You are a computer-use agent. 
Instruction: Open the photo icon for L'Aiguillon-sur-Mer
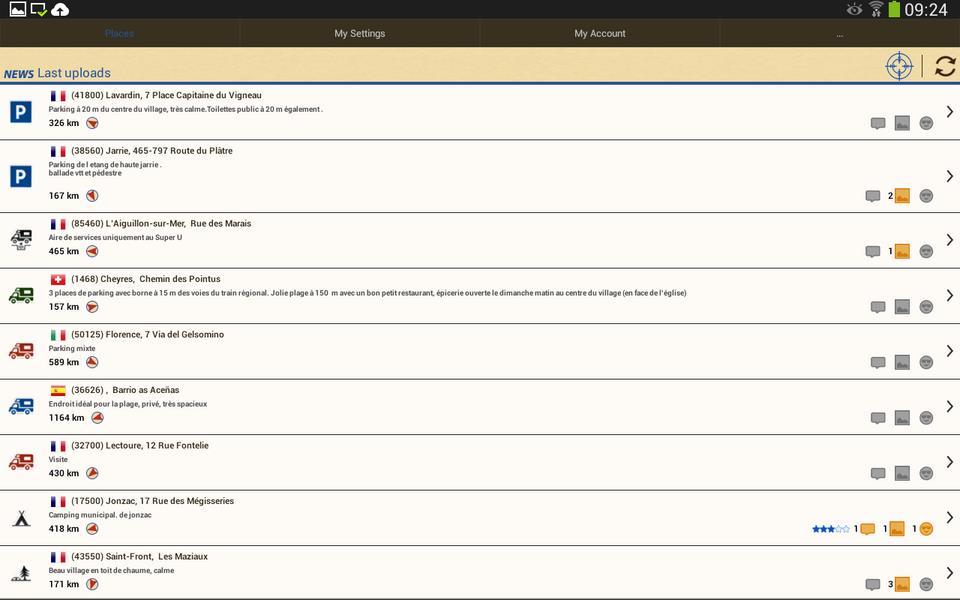click(902, 251)
